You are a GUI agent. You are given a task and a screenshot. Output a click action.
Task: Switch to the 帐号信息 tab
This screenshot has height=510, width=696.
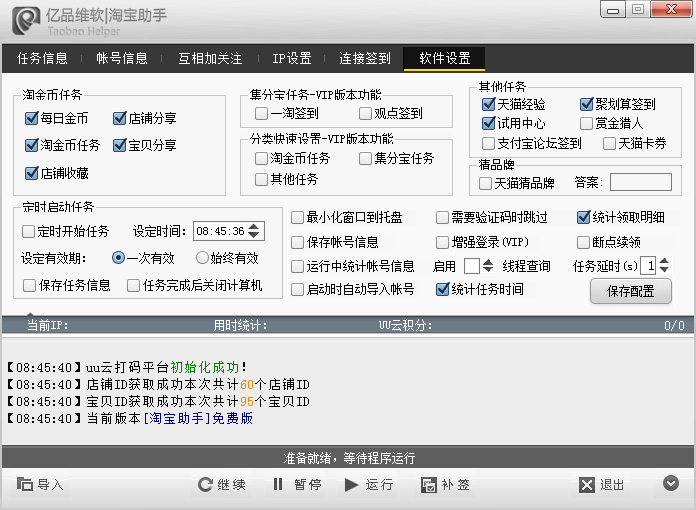122,58
